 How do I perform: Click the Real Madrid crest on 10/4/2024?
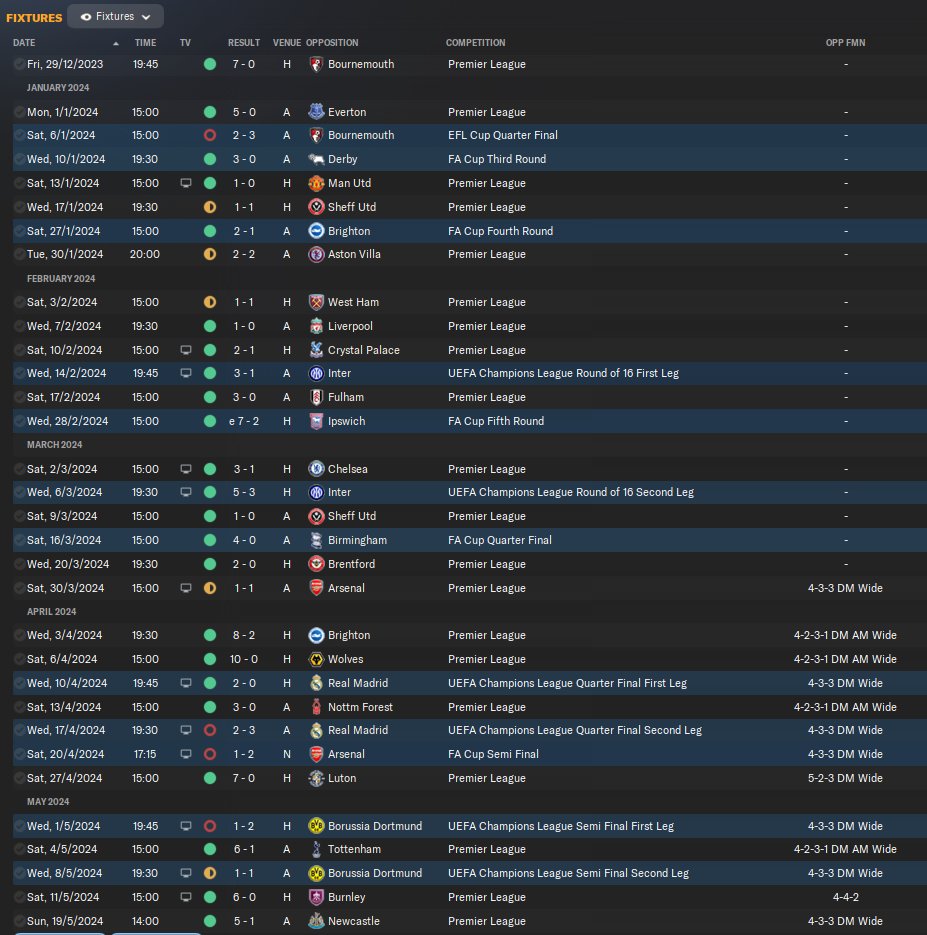[x=316, y=683]
